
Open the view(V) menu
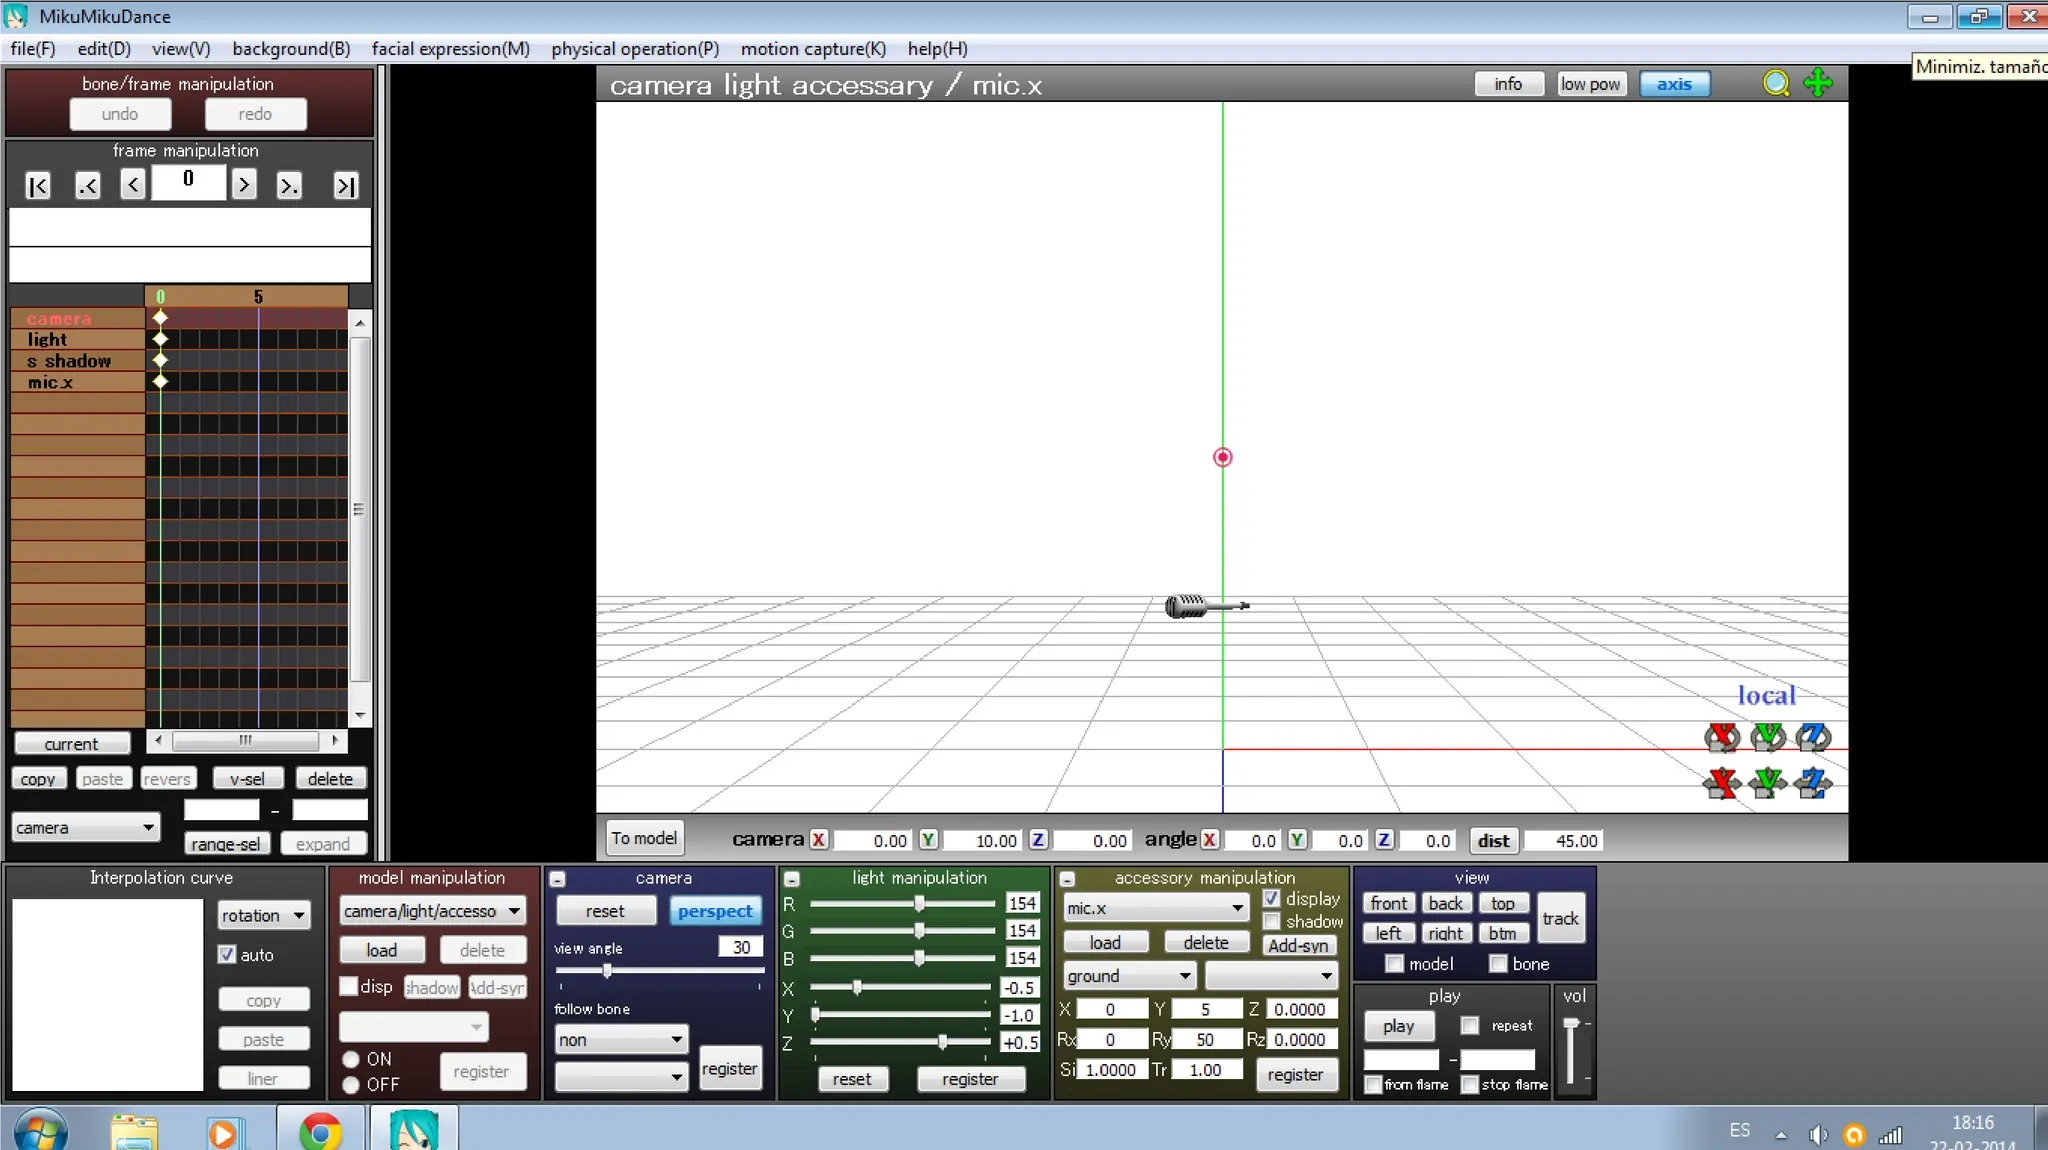pyautogui.click(x=181, y=49)
